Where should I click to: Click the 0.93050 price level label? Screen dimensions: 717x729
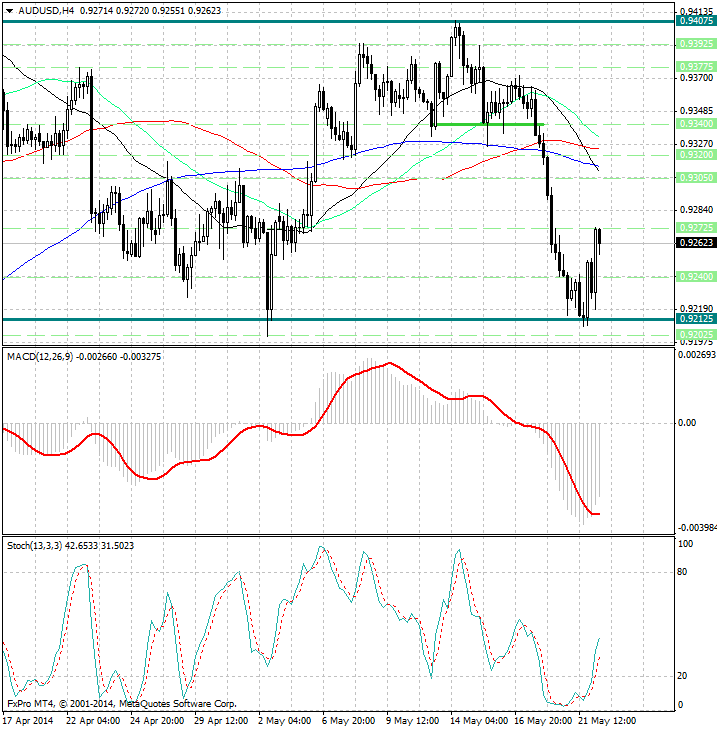click(x=696, y=178)
